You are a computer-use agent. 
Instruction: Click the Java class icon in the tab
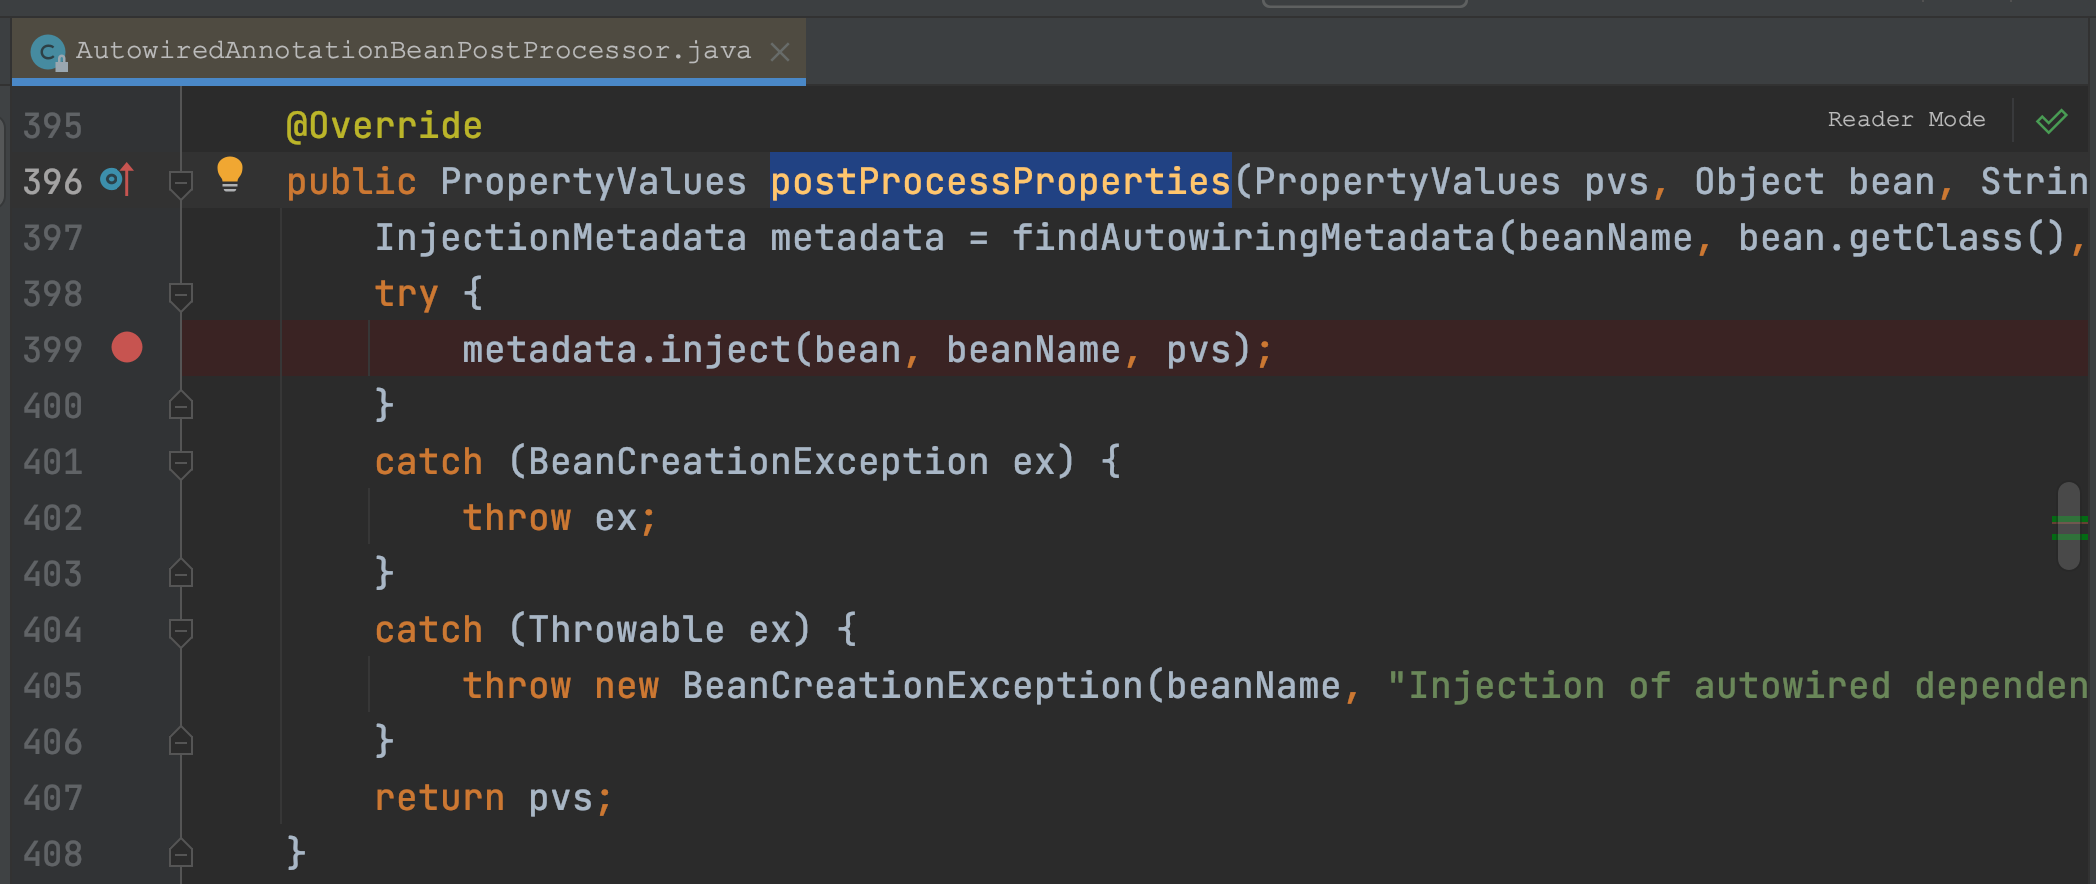tap(48, 51)
